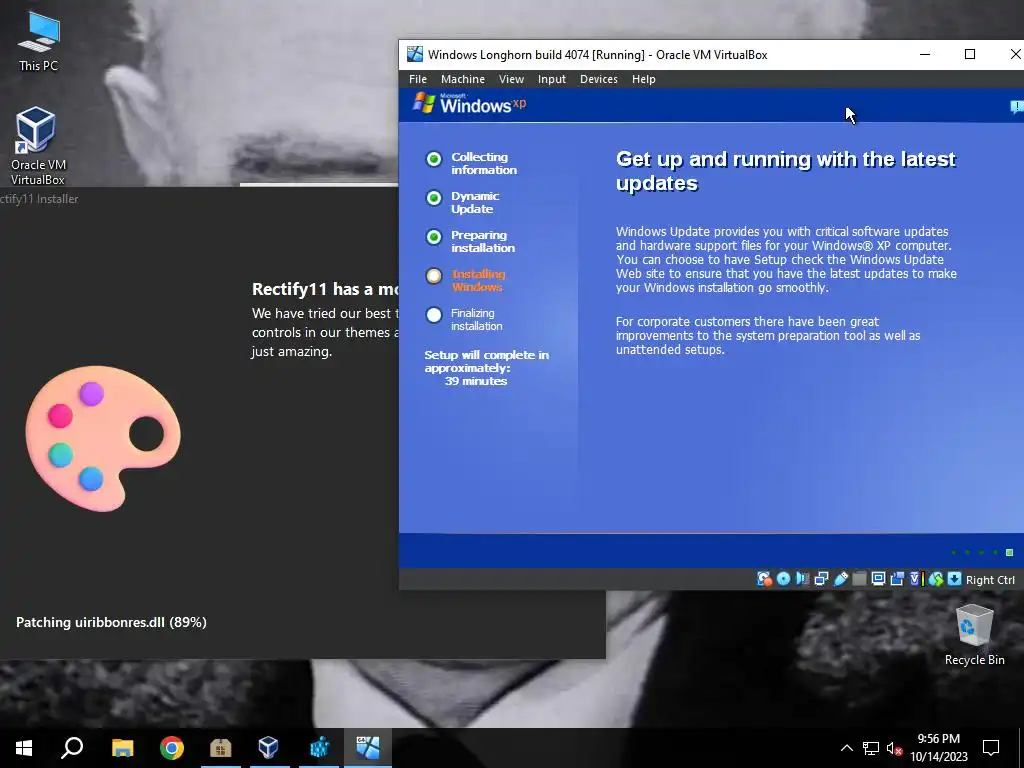This screenshot has height=768, width=1024.
Task: Click the recording indicator in VirtualBox status bar
Action: (897, 579)
